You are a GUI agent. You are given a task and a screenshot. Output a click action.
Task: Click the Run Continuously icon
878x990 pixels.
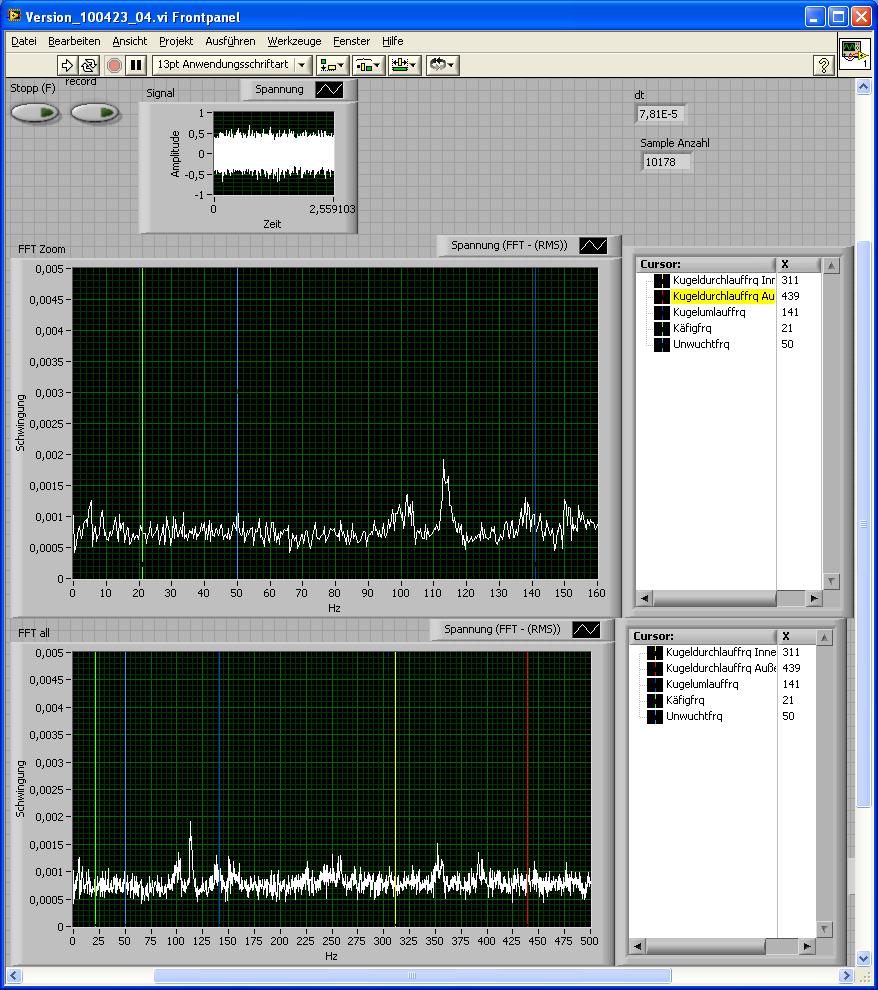pos(90,65)
